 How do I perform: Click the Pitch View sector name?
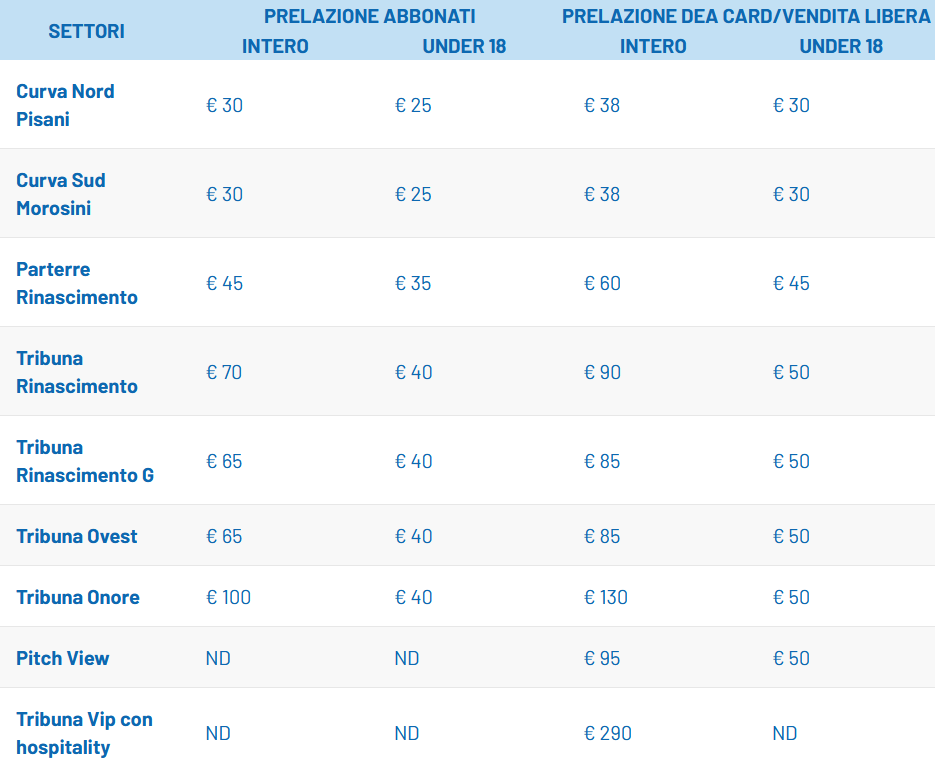(62, 658)
